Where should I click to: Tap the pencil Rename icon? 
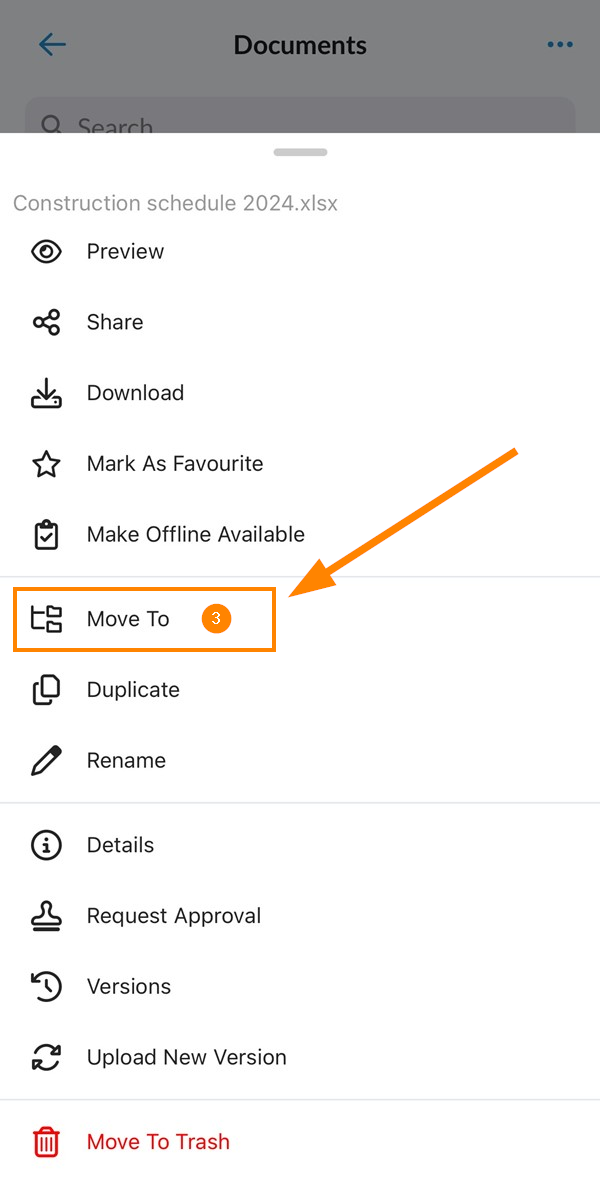46,761
